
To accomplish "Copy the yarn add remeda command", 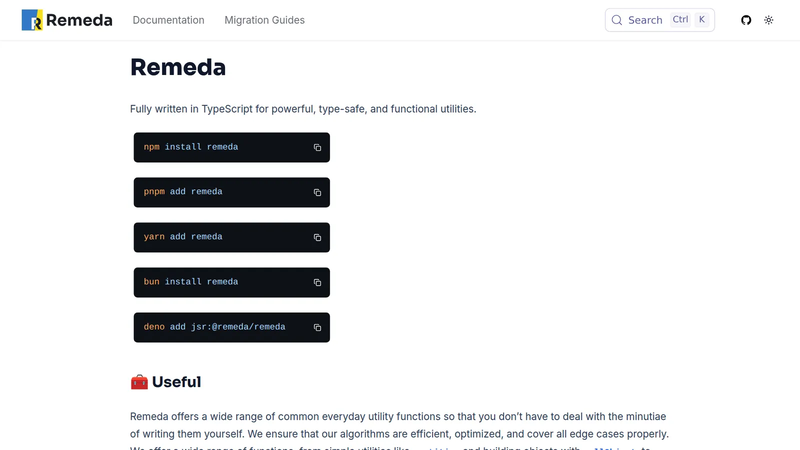I will pos(317,237).
